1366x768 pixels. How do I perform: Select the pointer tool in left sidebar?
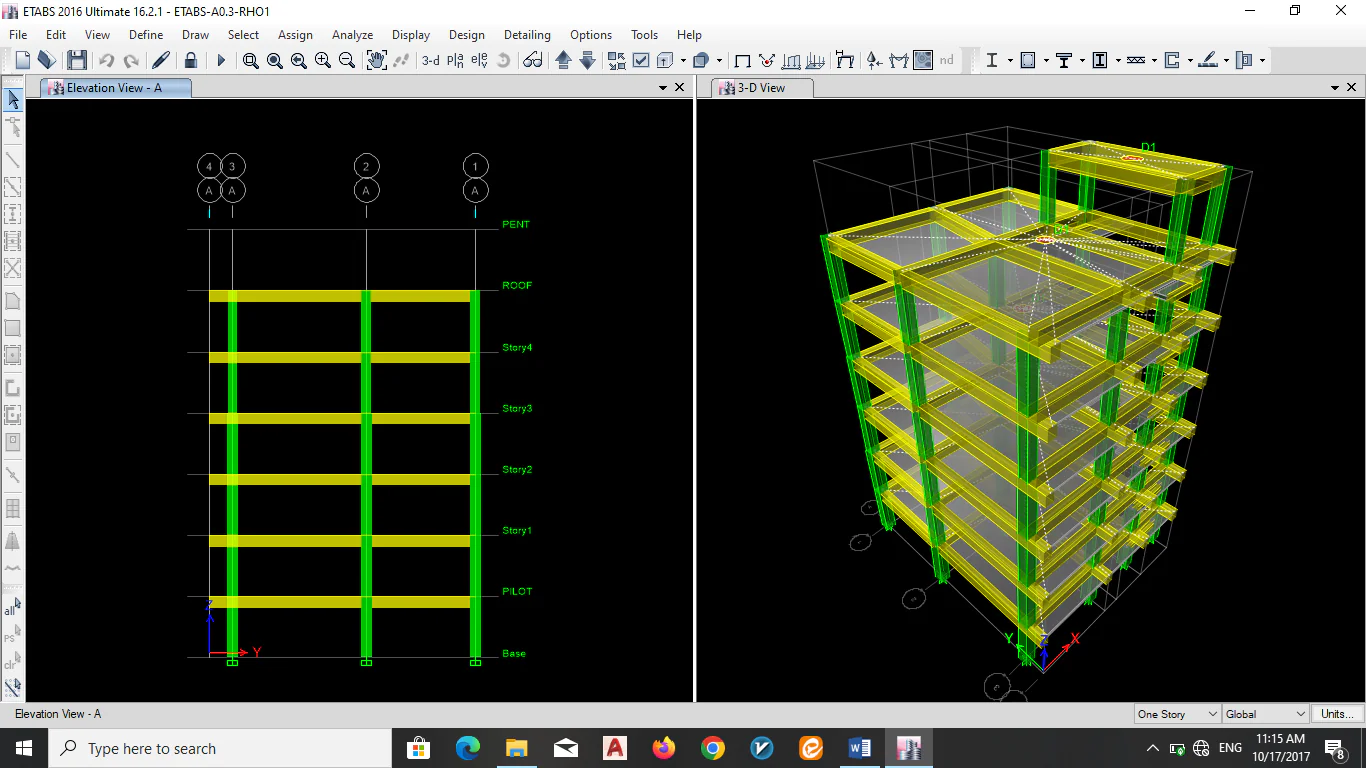[13, 99]
